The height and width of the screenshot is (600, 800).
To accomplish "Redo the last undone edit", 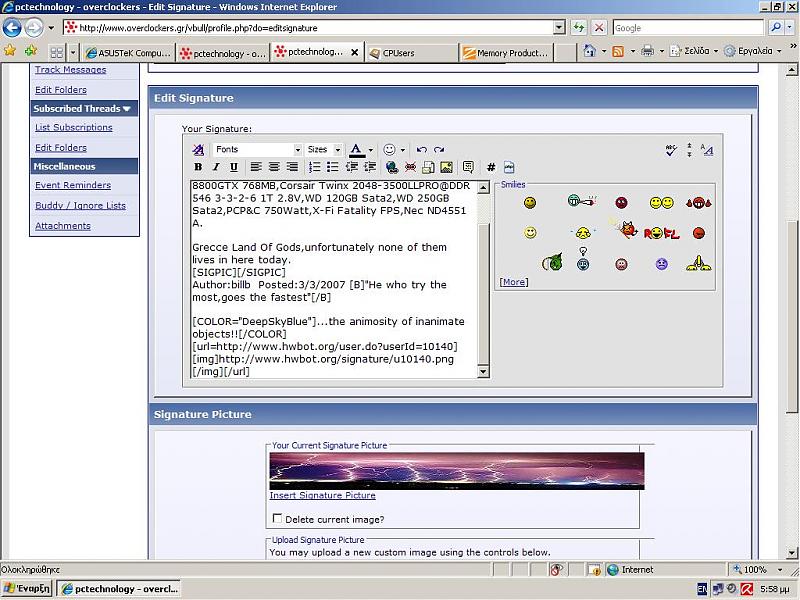I will (439, 149).
